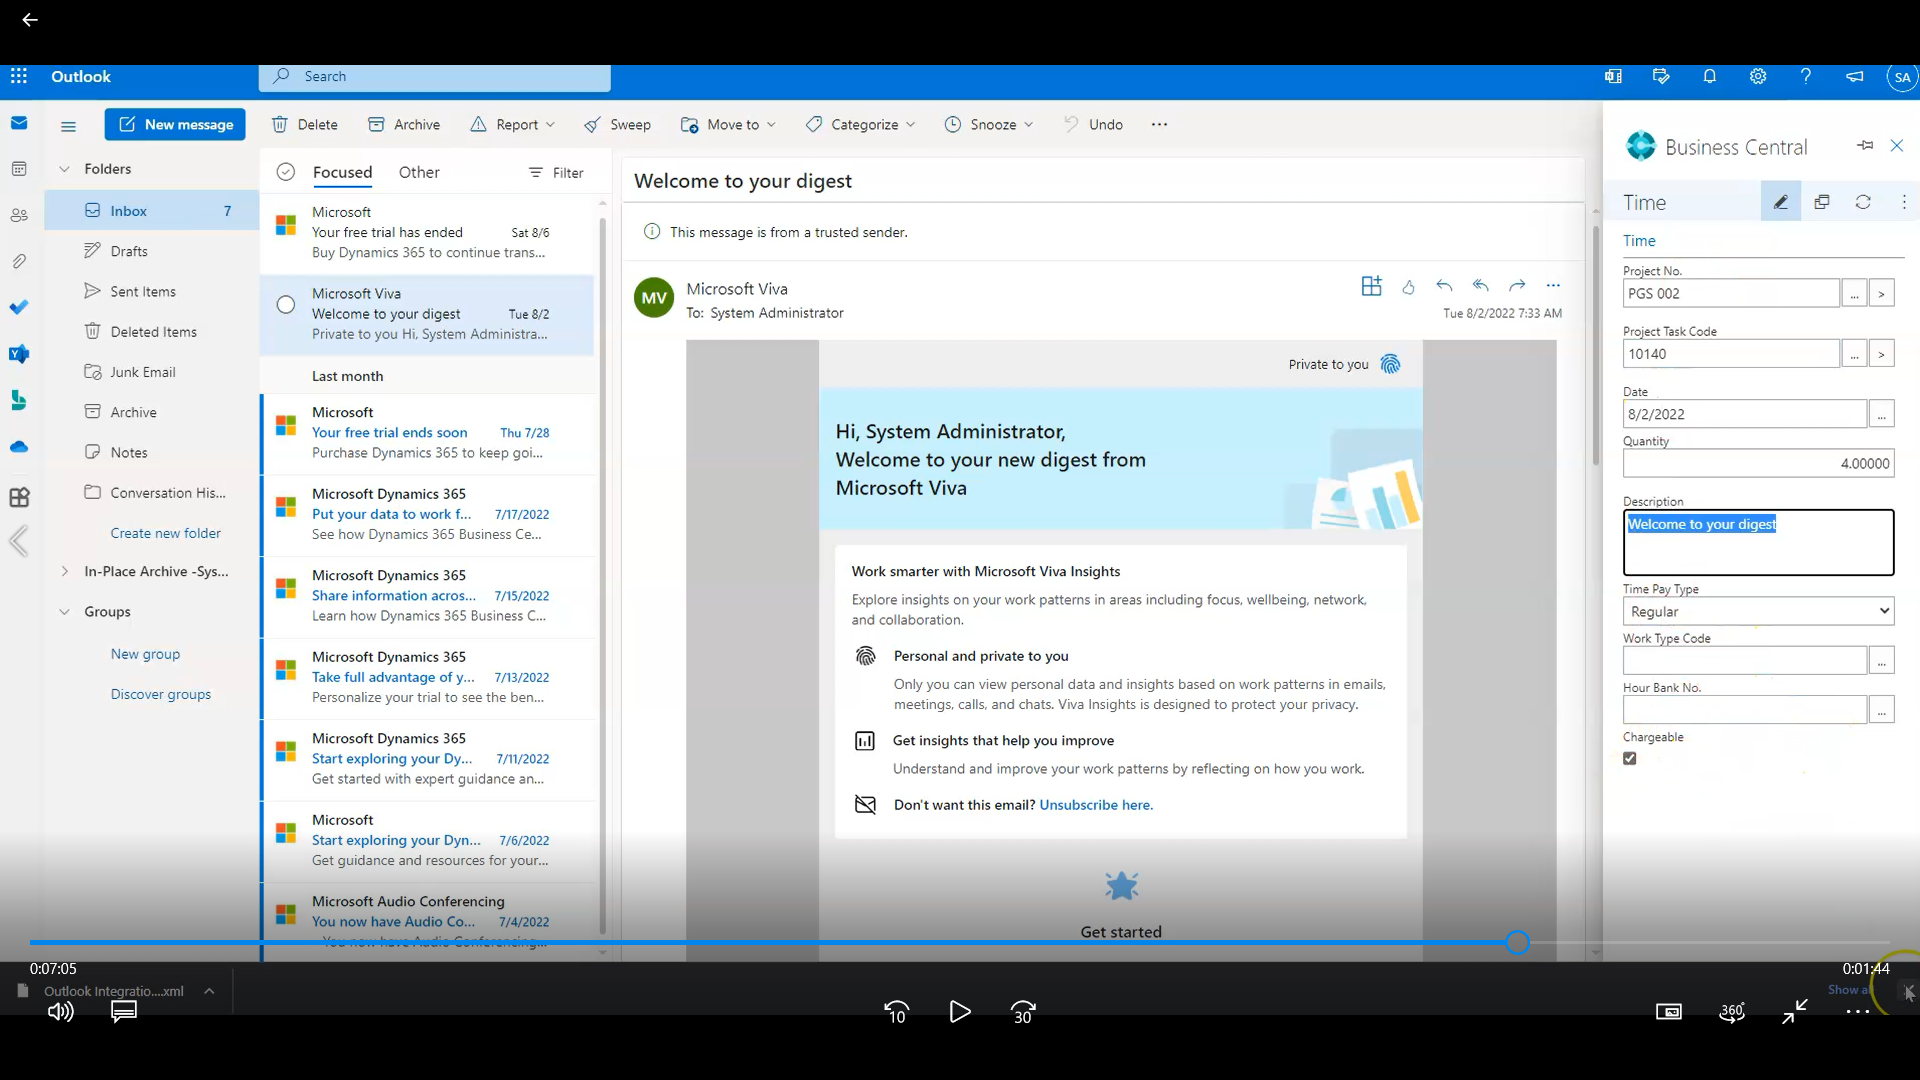Screen dimensions: 1920x1080
Task: Open the To Do checkmark icon
Action: click(19, 307)
